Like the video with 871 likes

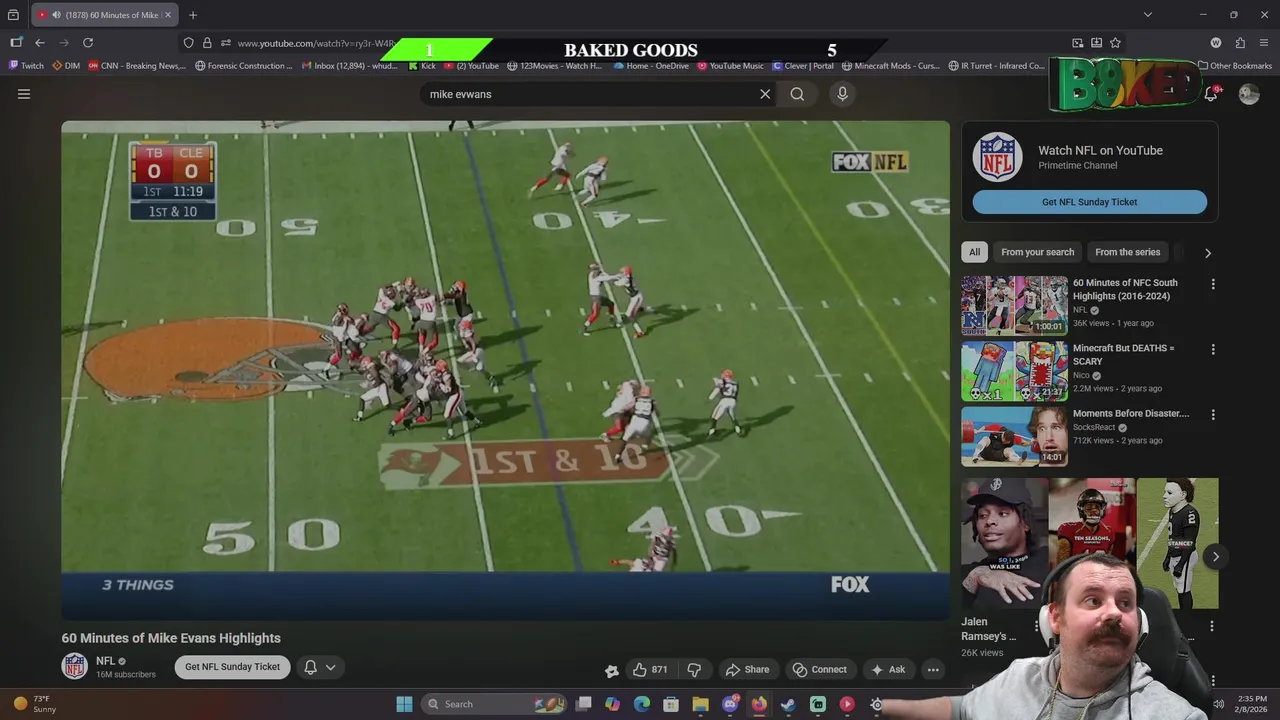(x=650, y=670)
